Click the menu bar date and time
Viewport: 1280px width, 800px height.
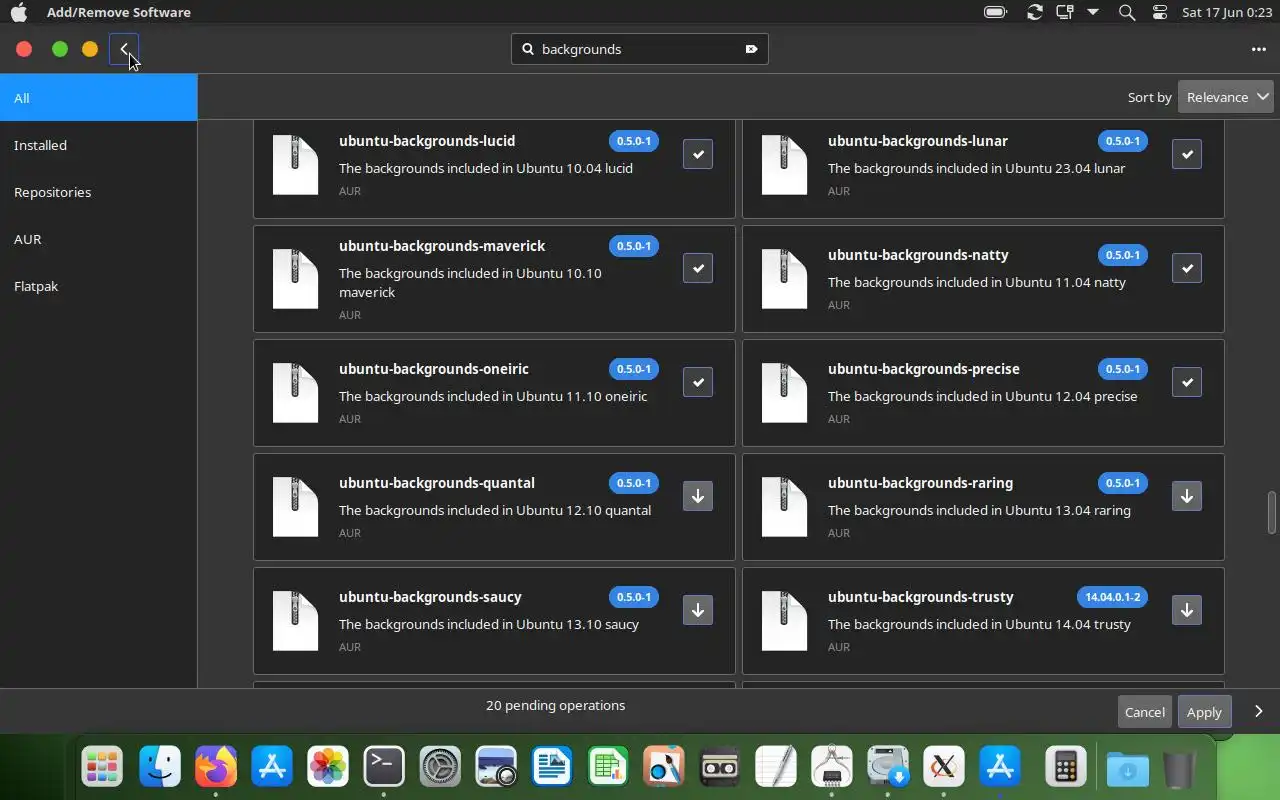coord(1225,12)
